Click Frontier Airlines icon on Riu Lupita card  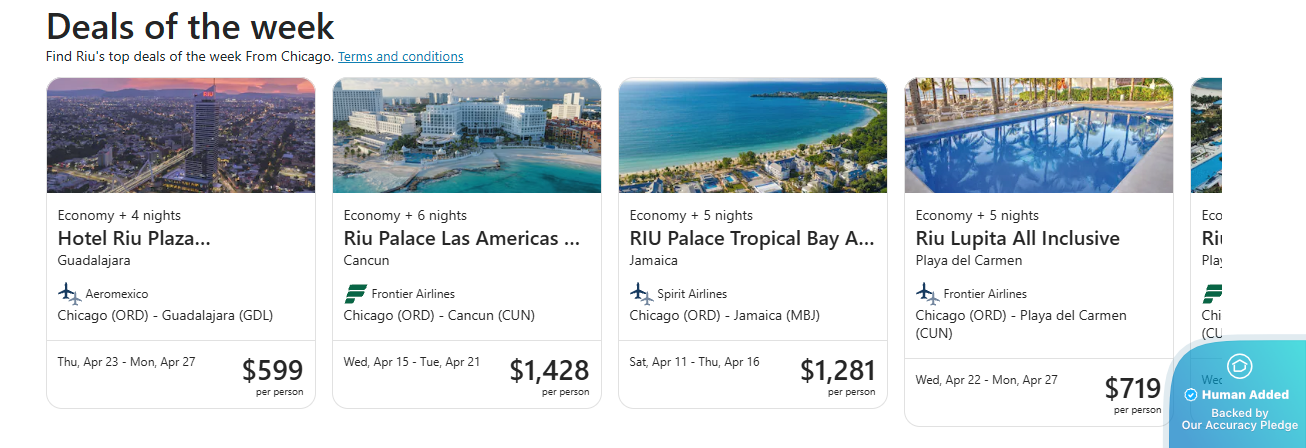927,294
